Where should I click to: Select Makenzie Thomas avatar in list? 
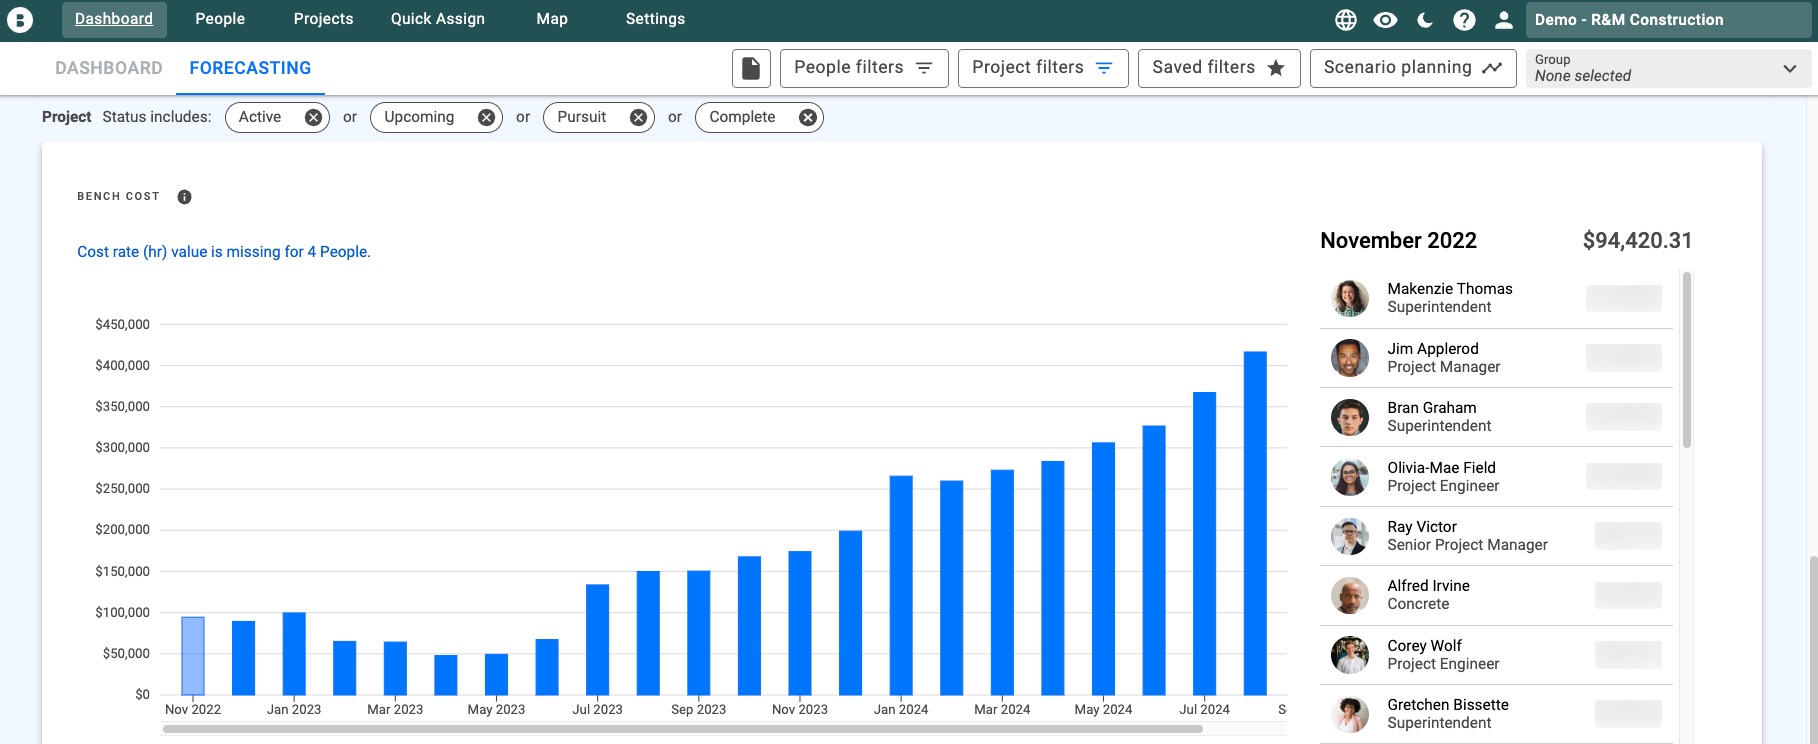pos(1350,298)
